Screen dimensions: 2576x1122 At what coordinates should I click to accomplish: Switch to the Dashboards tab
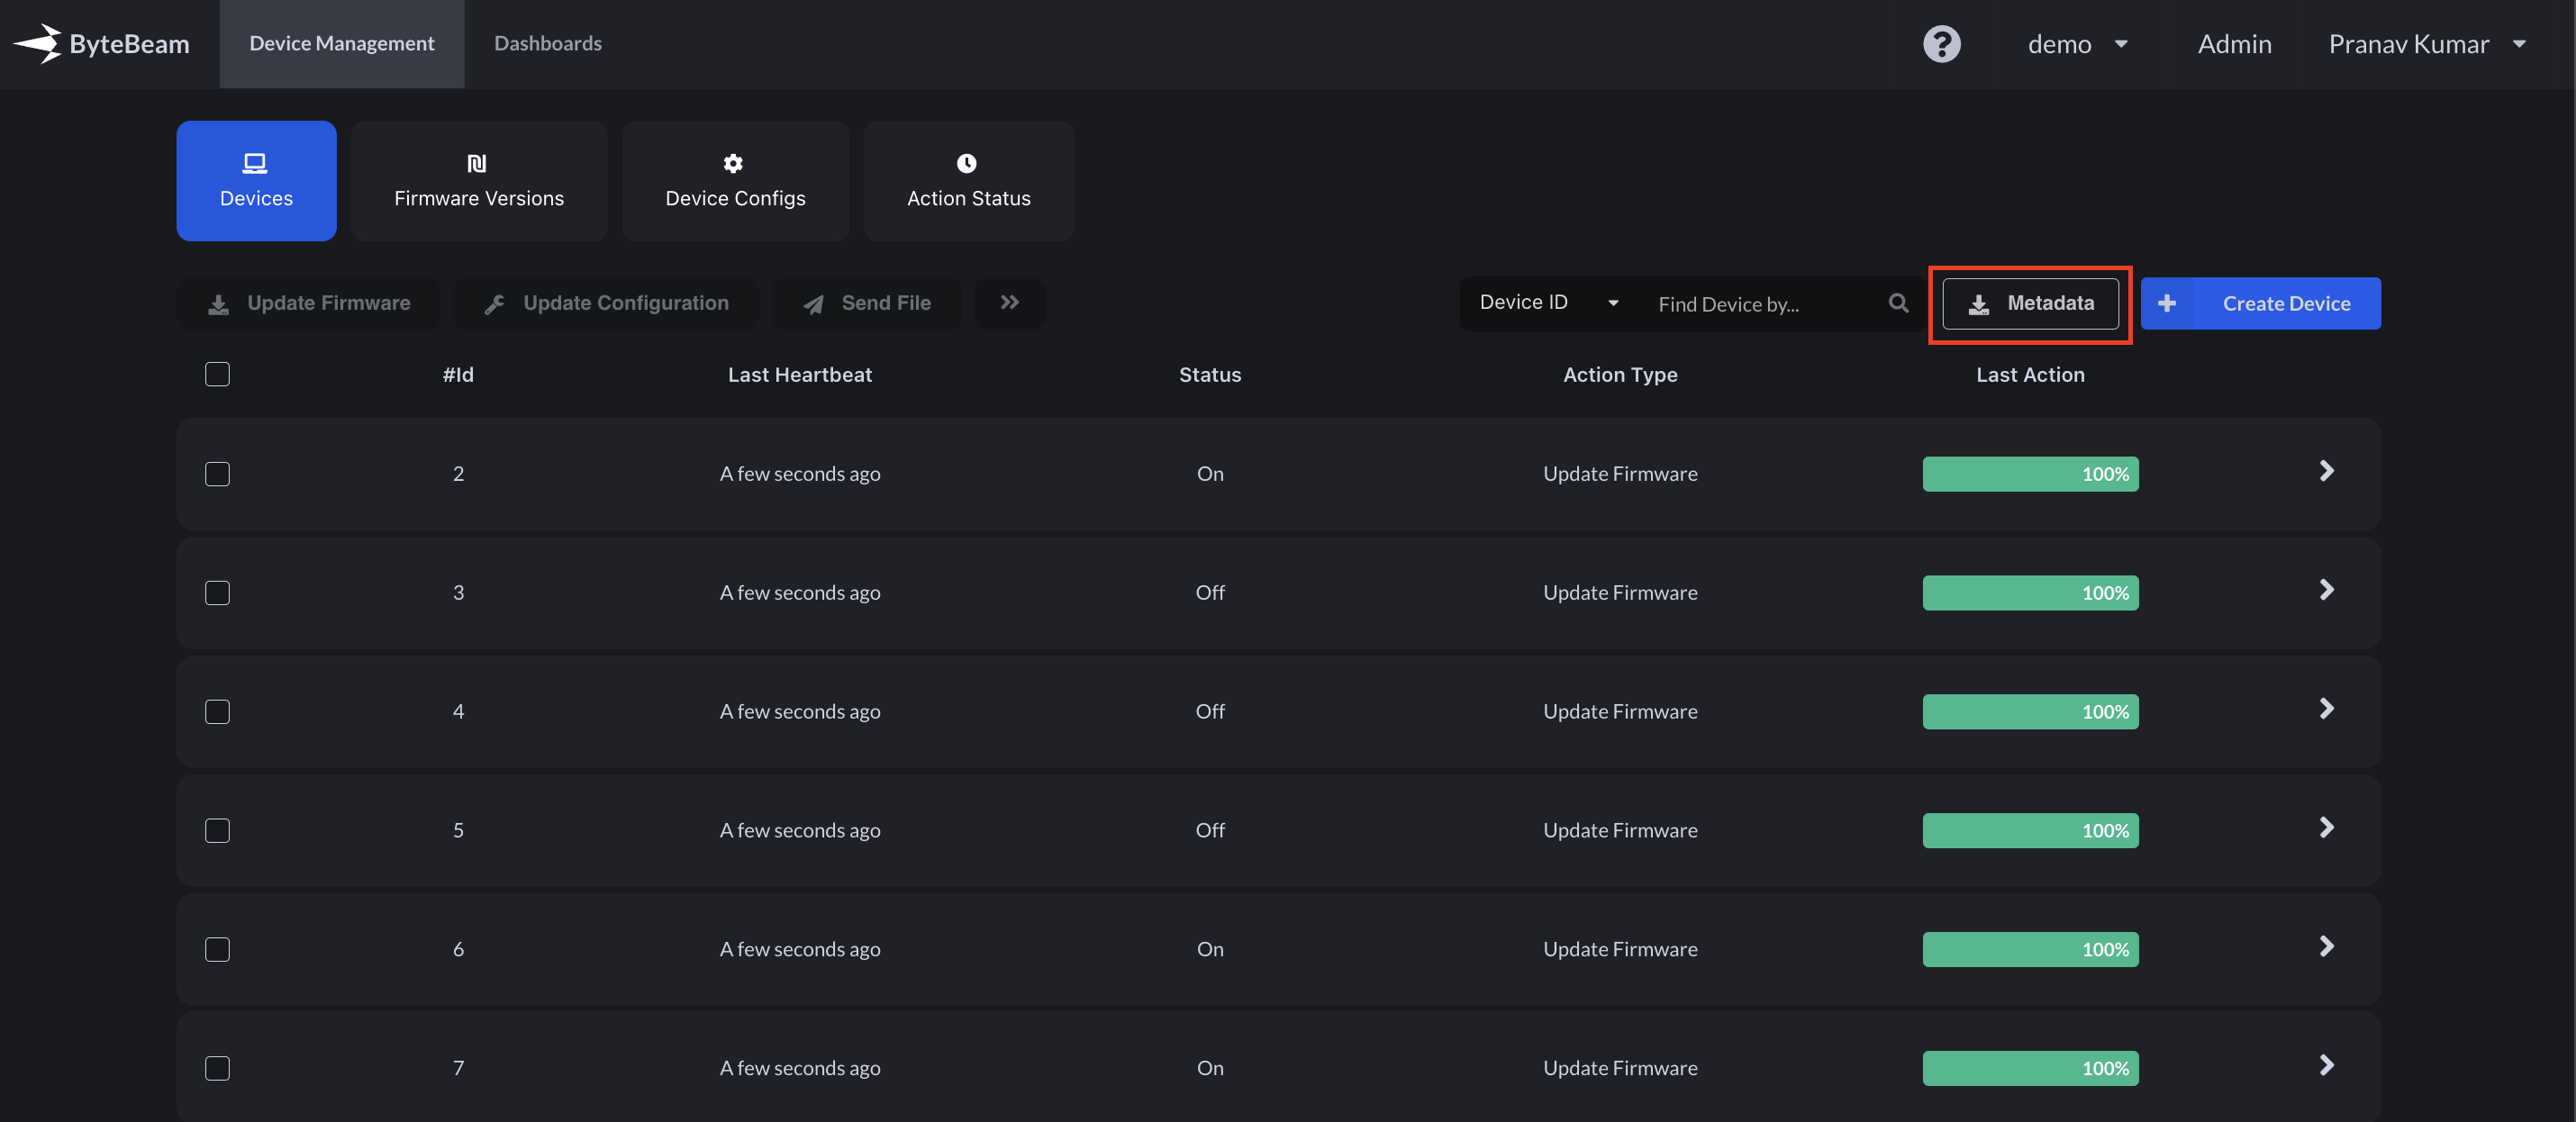(x=548, y=44)
